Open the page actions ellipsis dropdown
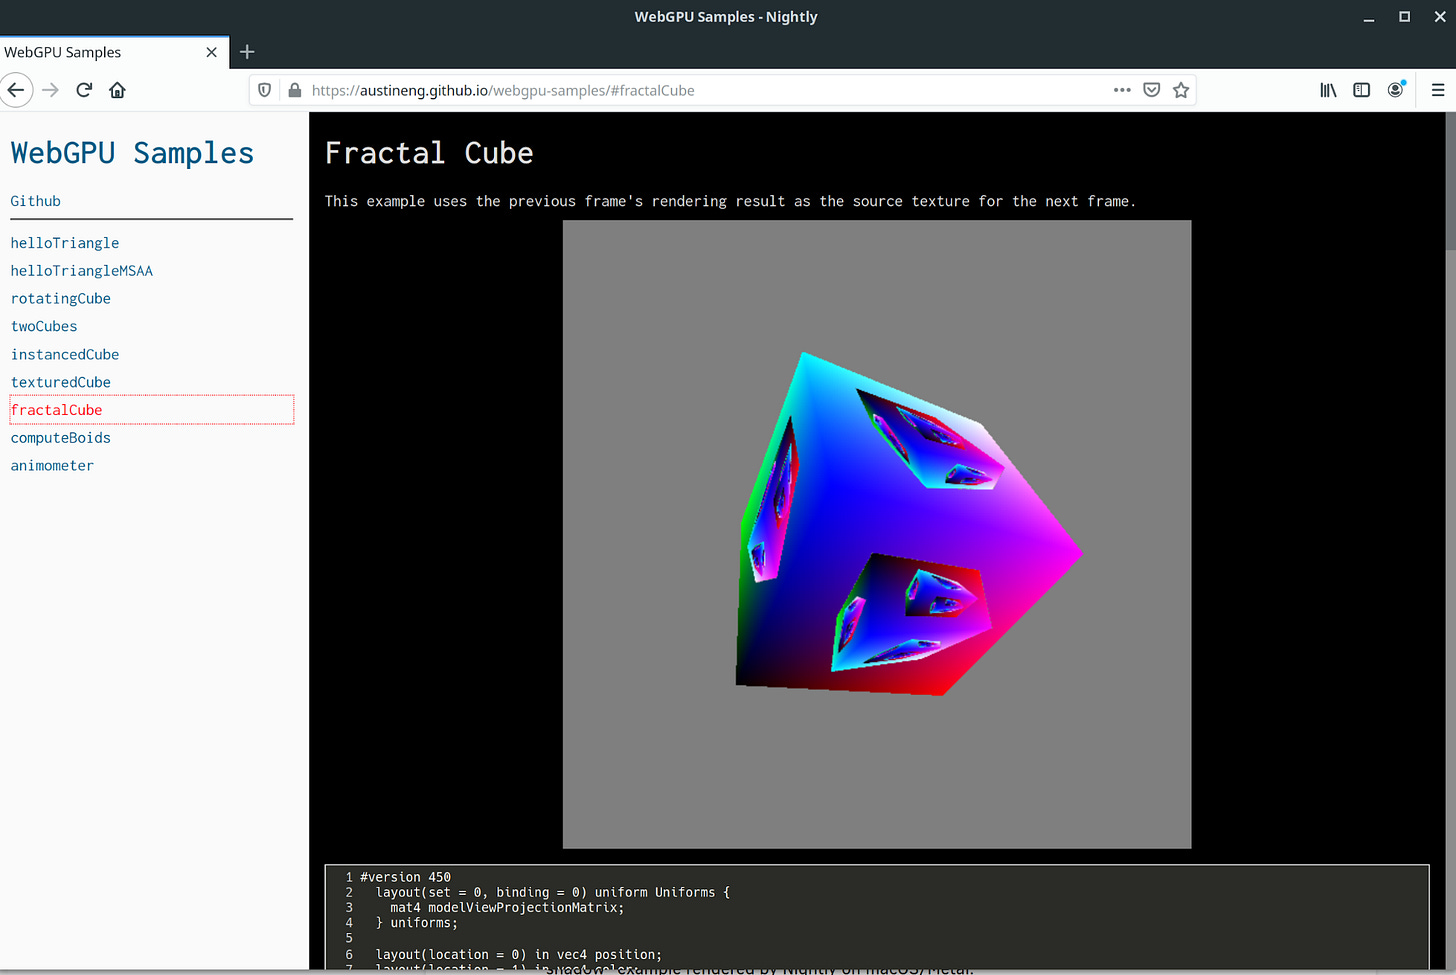This screenshot has height=975, width=1456. (1122, 90)
